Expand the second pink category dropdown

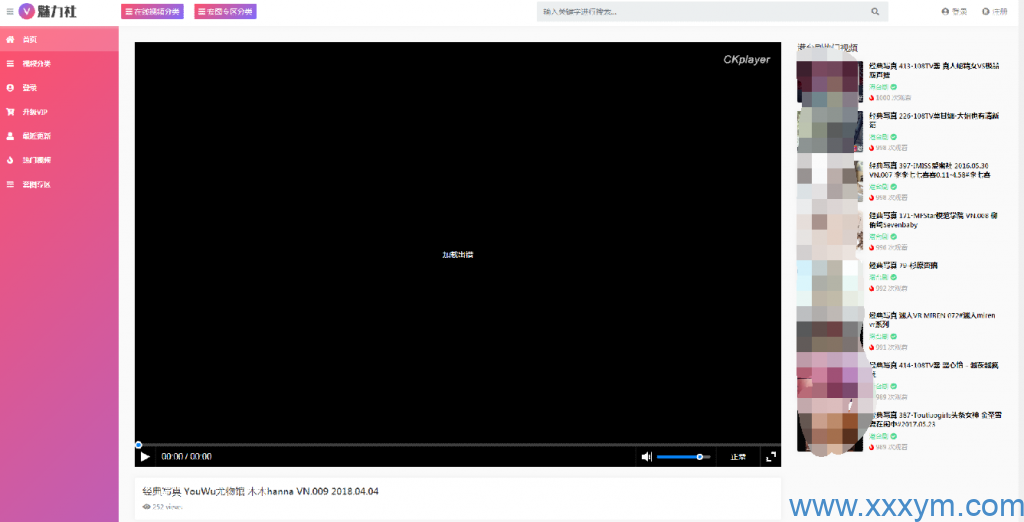point(224,12)
